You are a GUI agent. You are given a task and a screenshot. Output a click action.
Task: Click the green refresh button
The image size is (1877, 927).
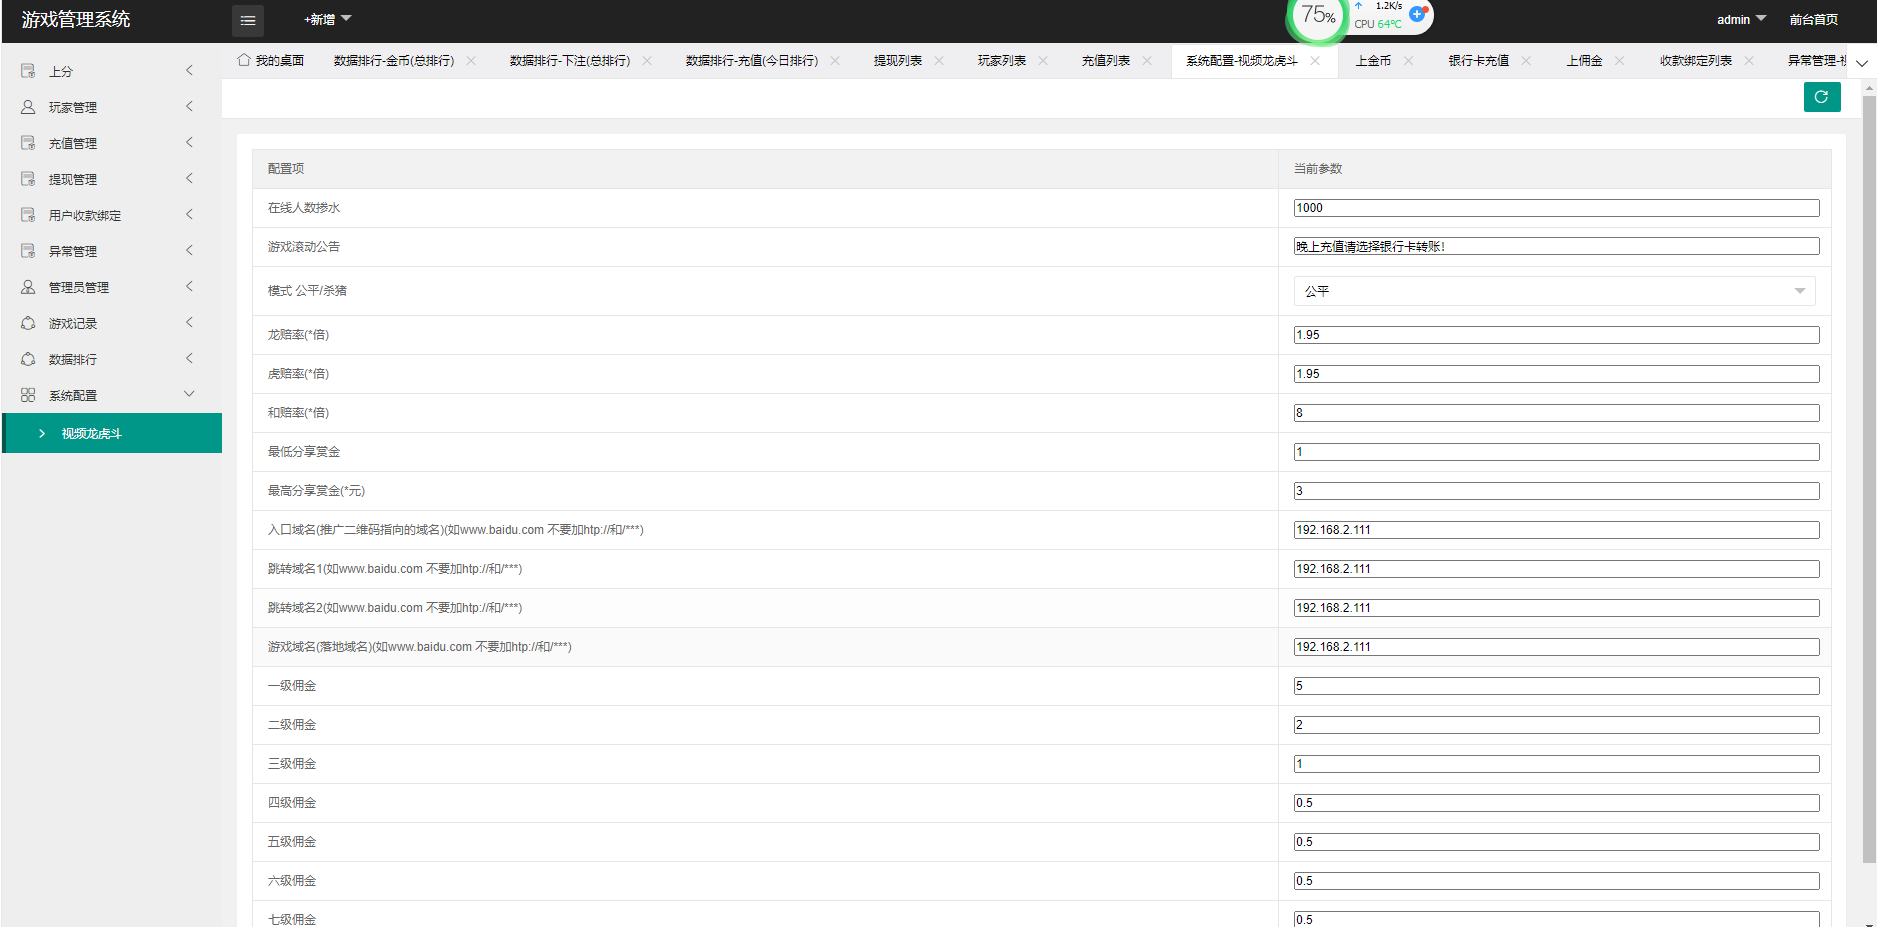[1821, 97]
